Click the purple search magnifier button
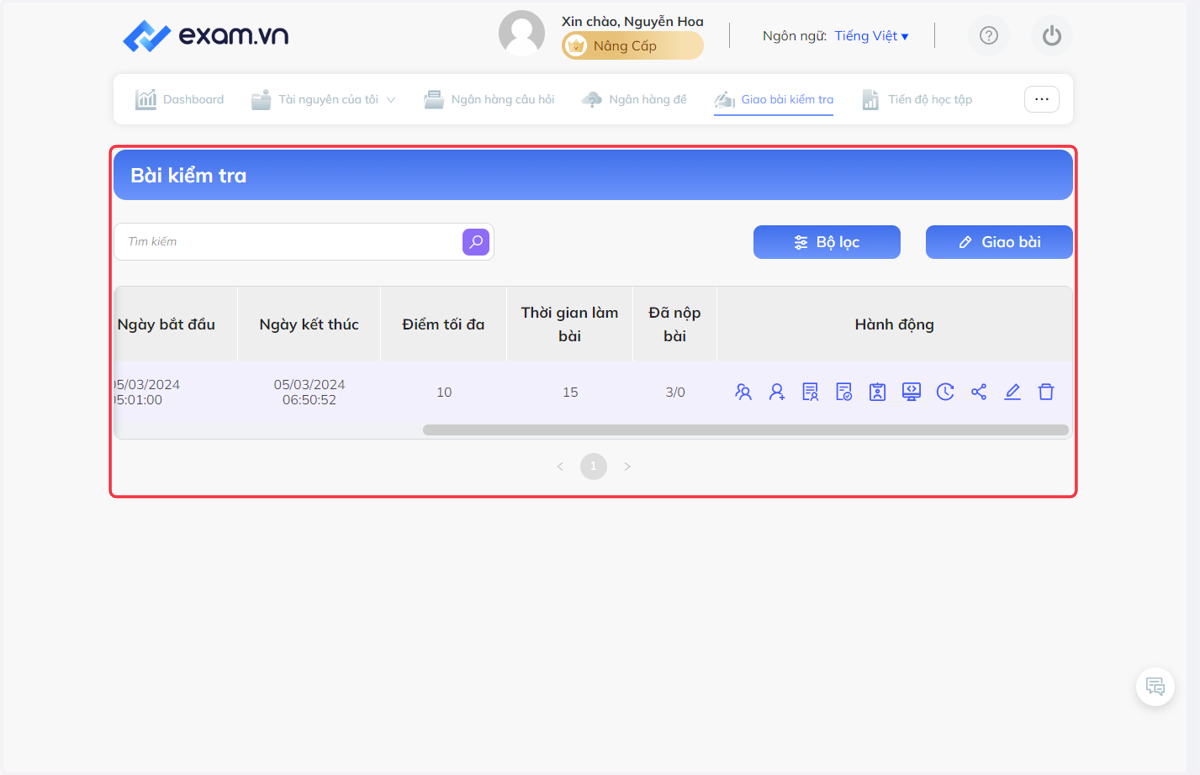This screenshot has width=1200, height=775. tap(476, 242)
